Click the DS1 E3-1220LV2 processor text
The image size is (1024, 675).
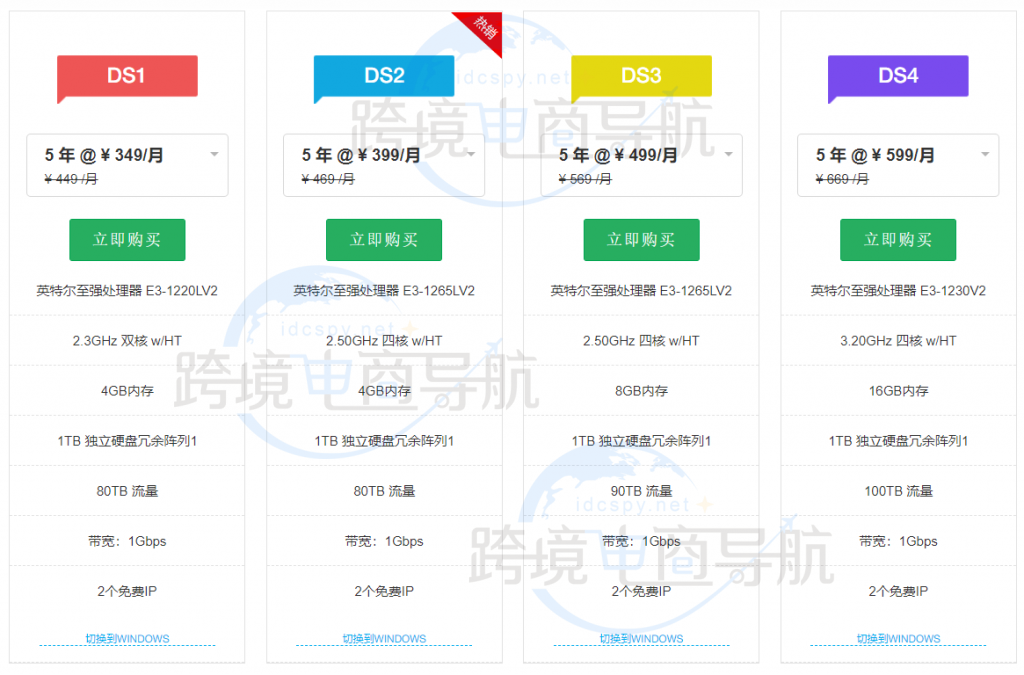click(x=127, y=291)
